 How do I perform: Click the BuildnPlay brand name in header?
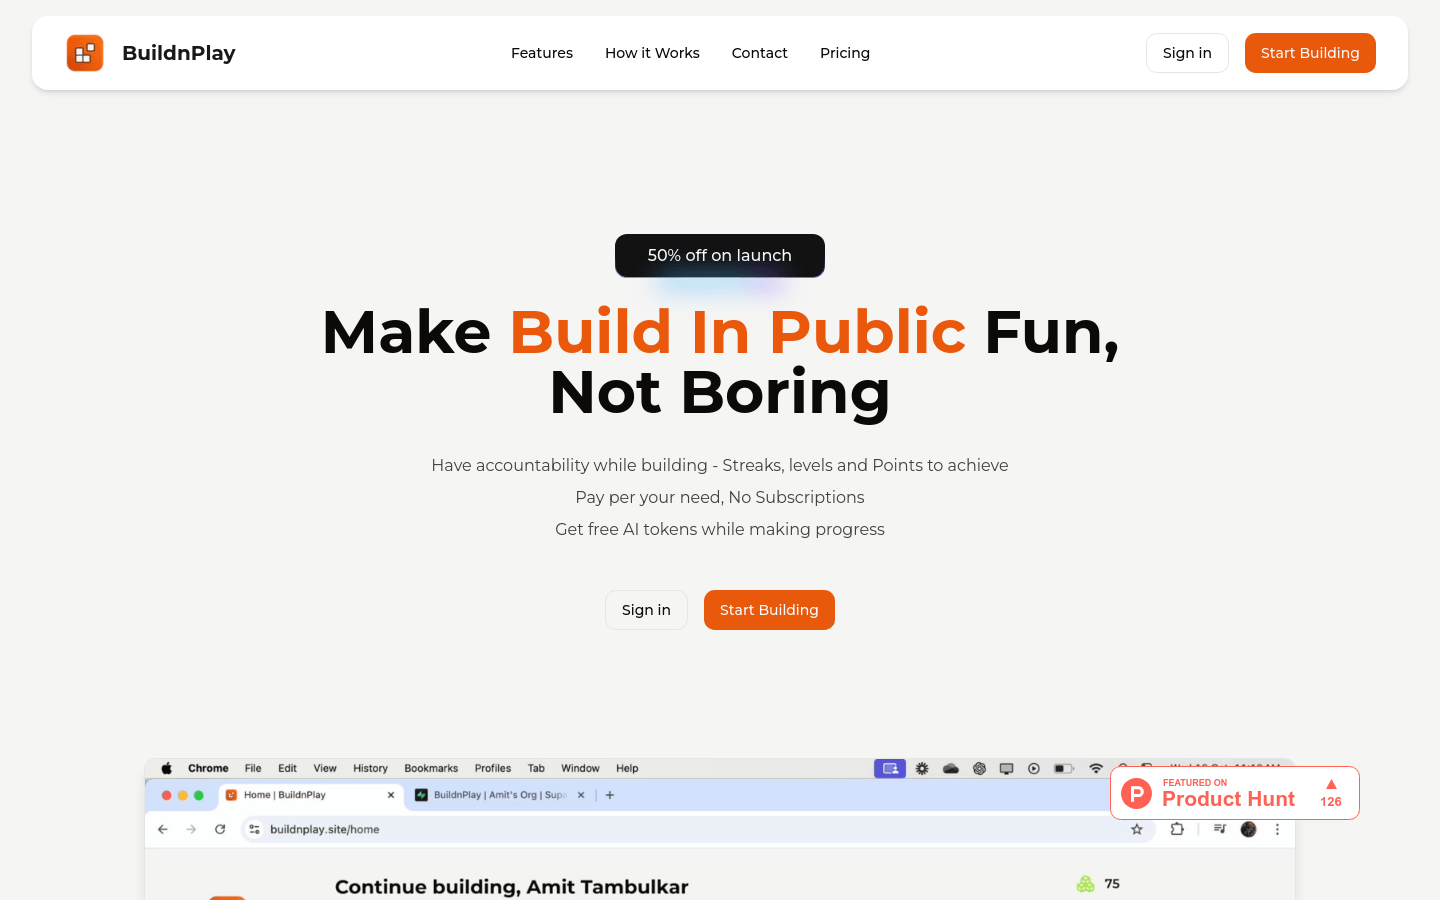point(179,53)
